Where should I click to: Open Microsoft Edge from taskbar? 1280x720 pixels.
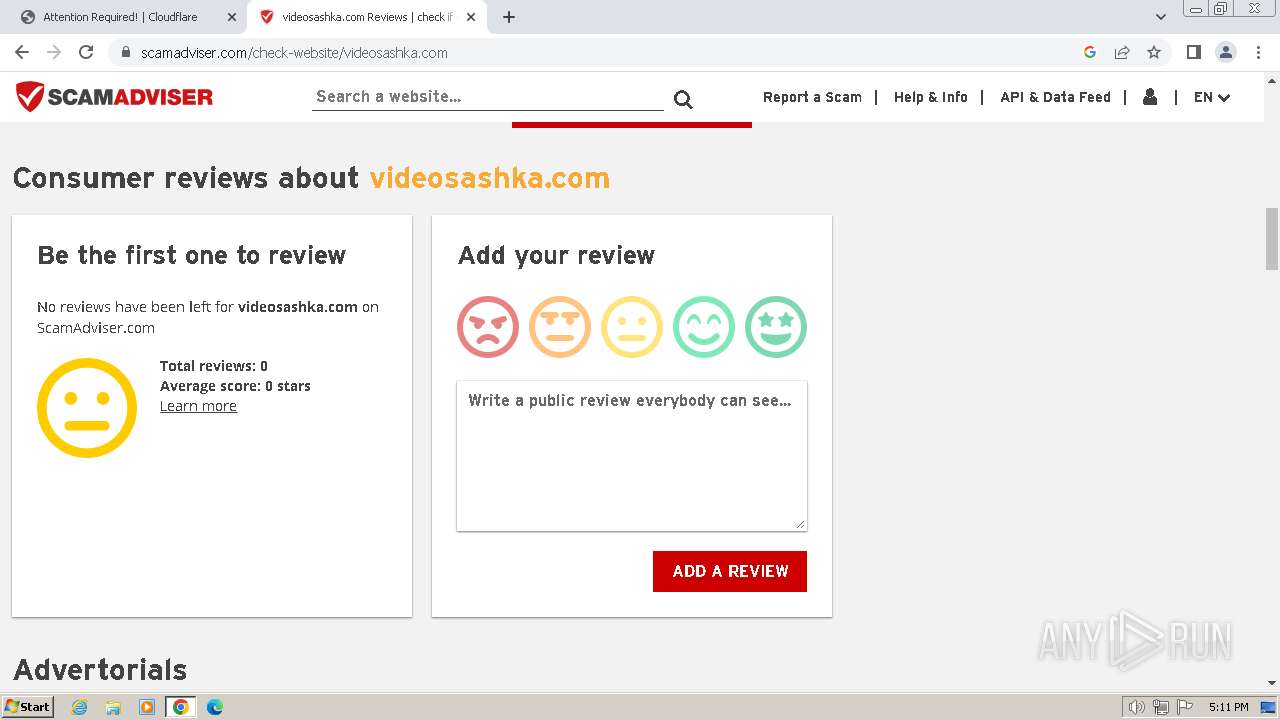coord(215,707)
